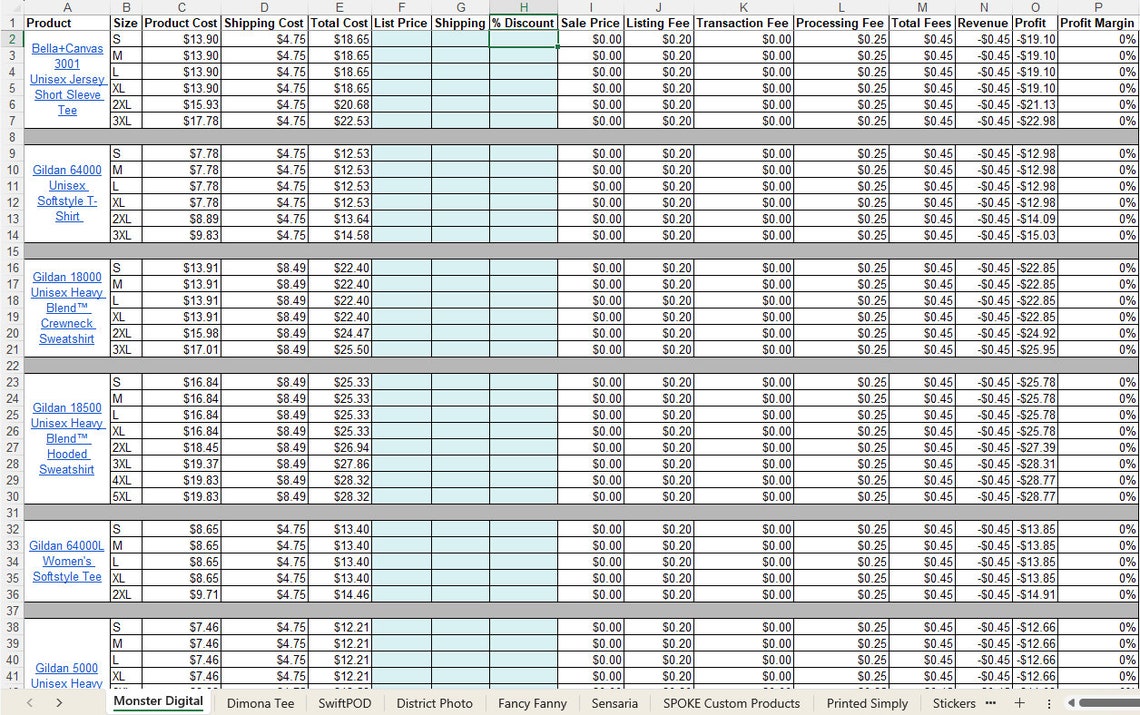
Task: Switch to the Dimona Tee sheet
Action: pyautogui.click(x=260, y=703)
